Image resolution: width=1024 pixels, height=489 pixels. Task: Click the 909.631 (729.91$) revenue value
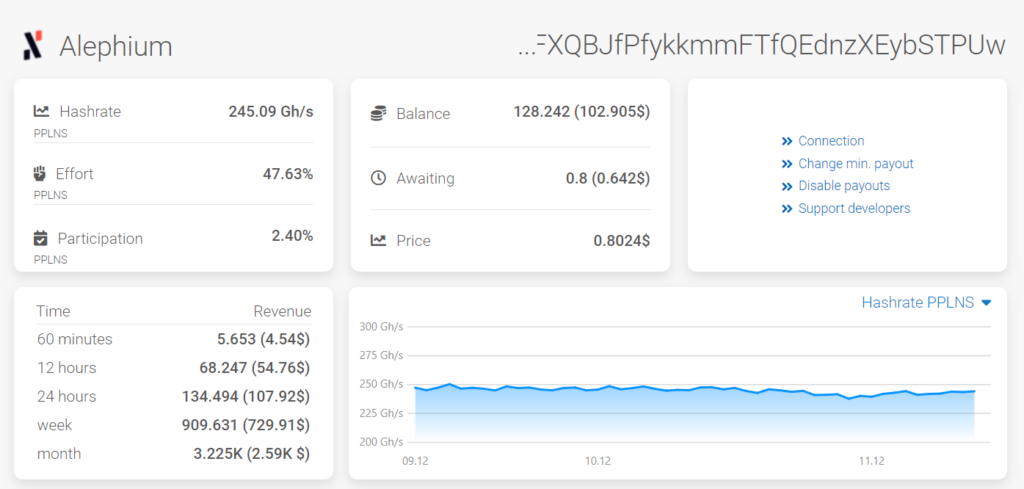(246, 426)
